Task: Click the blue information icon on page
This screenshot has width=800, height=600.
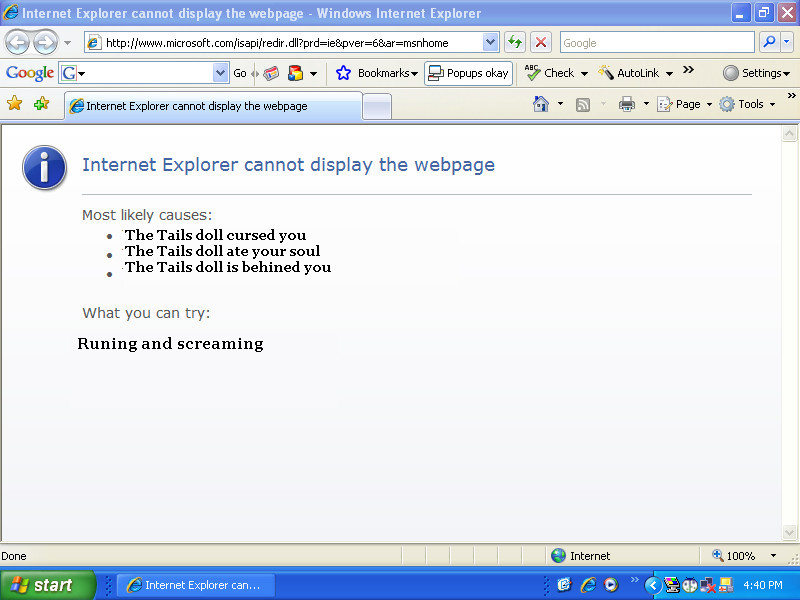Action: point(44,167)
